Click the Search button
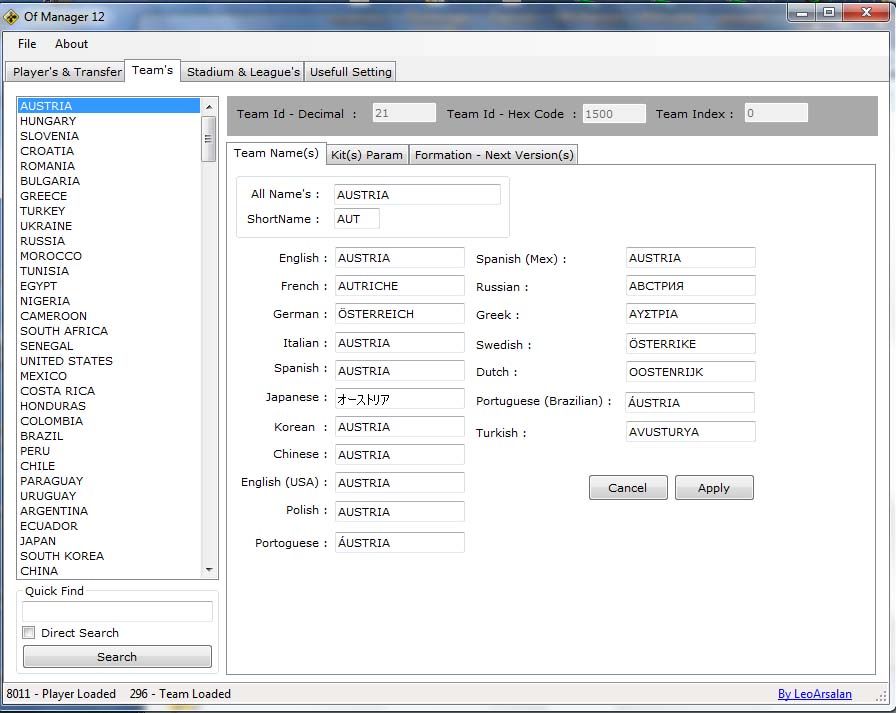Viewport: 896px width, 713px height. (x=117, y=657)
